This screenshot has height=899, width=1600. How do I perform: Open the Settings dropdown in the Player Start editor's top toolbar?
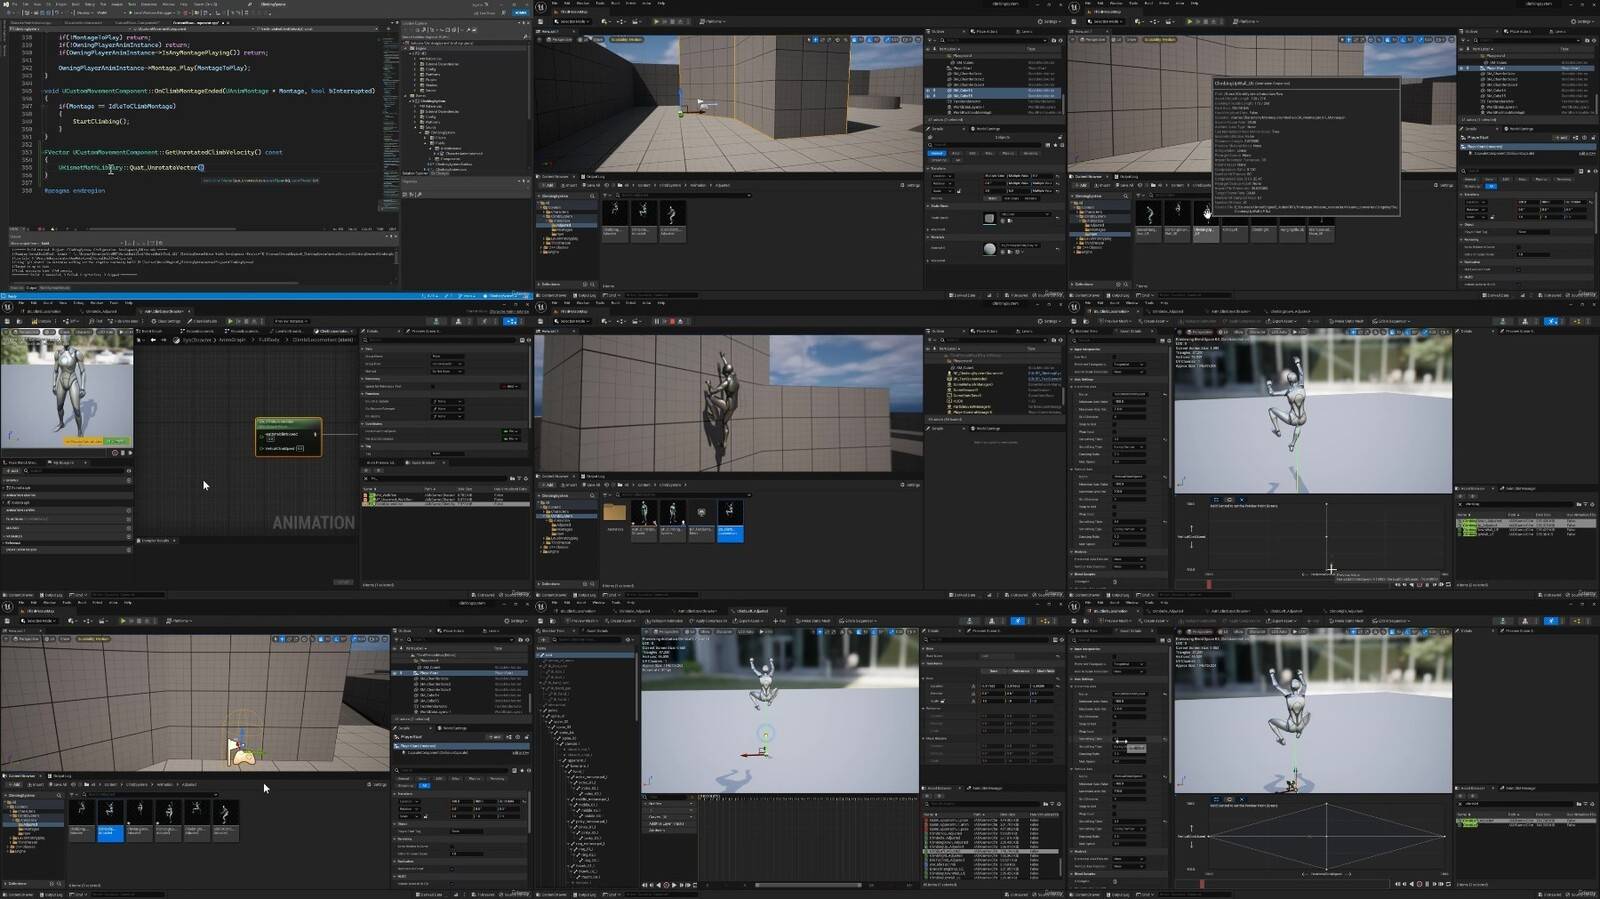[515, 621]
